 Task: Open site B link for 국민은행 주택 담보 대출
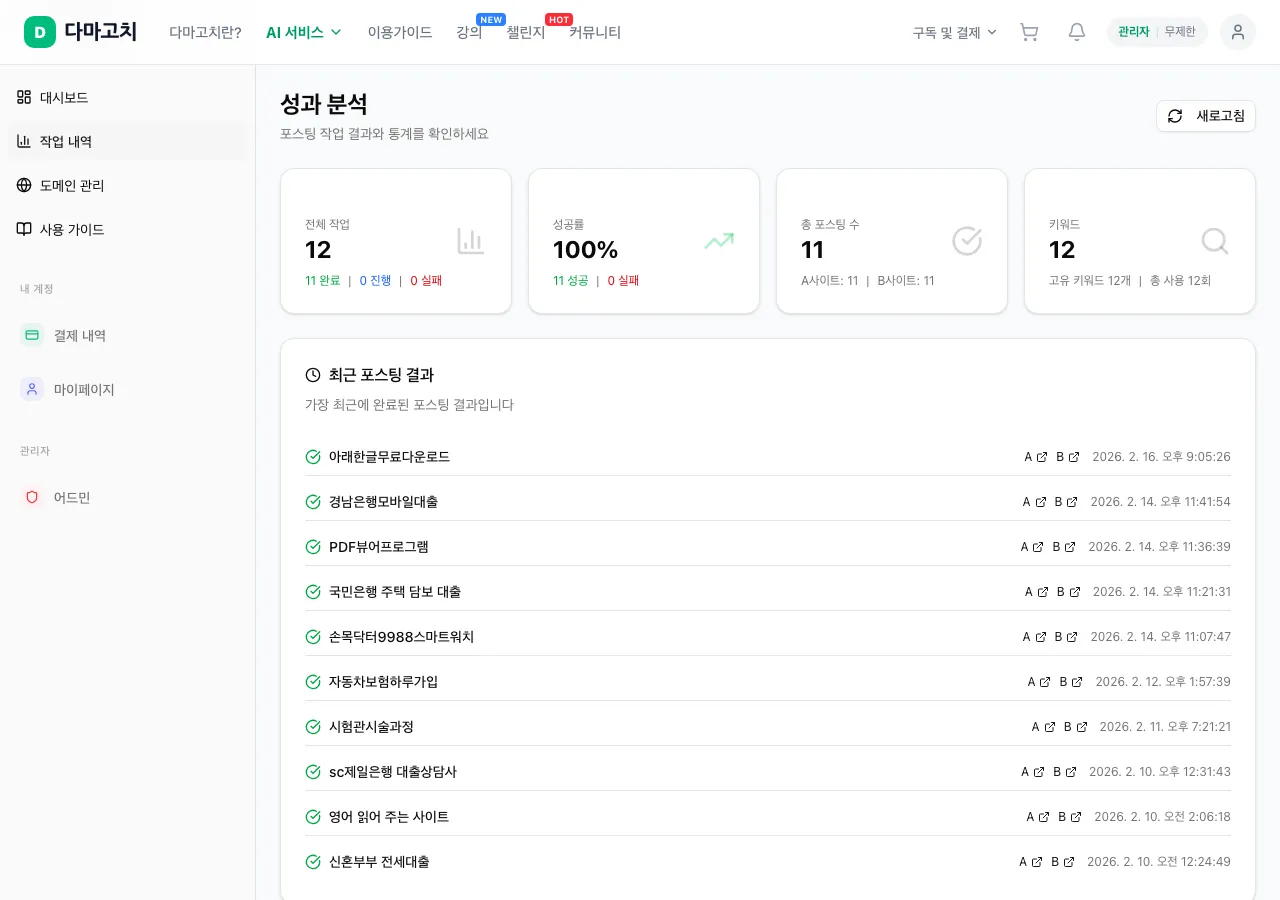click(x=1068, y=592)
